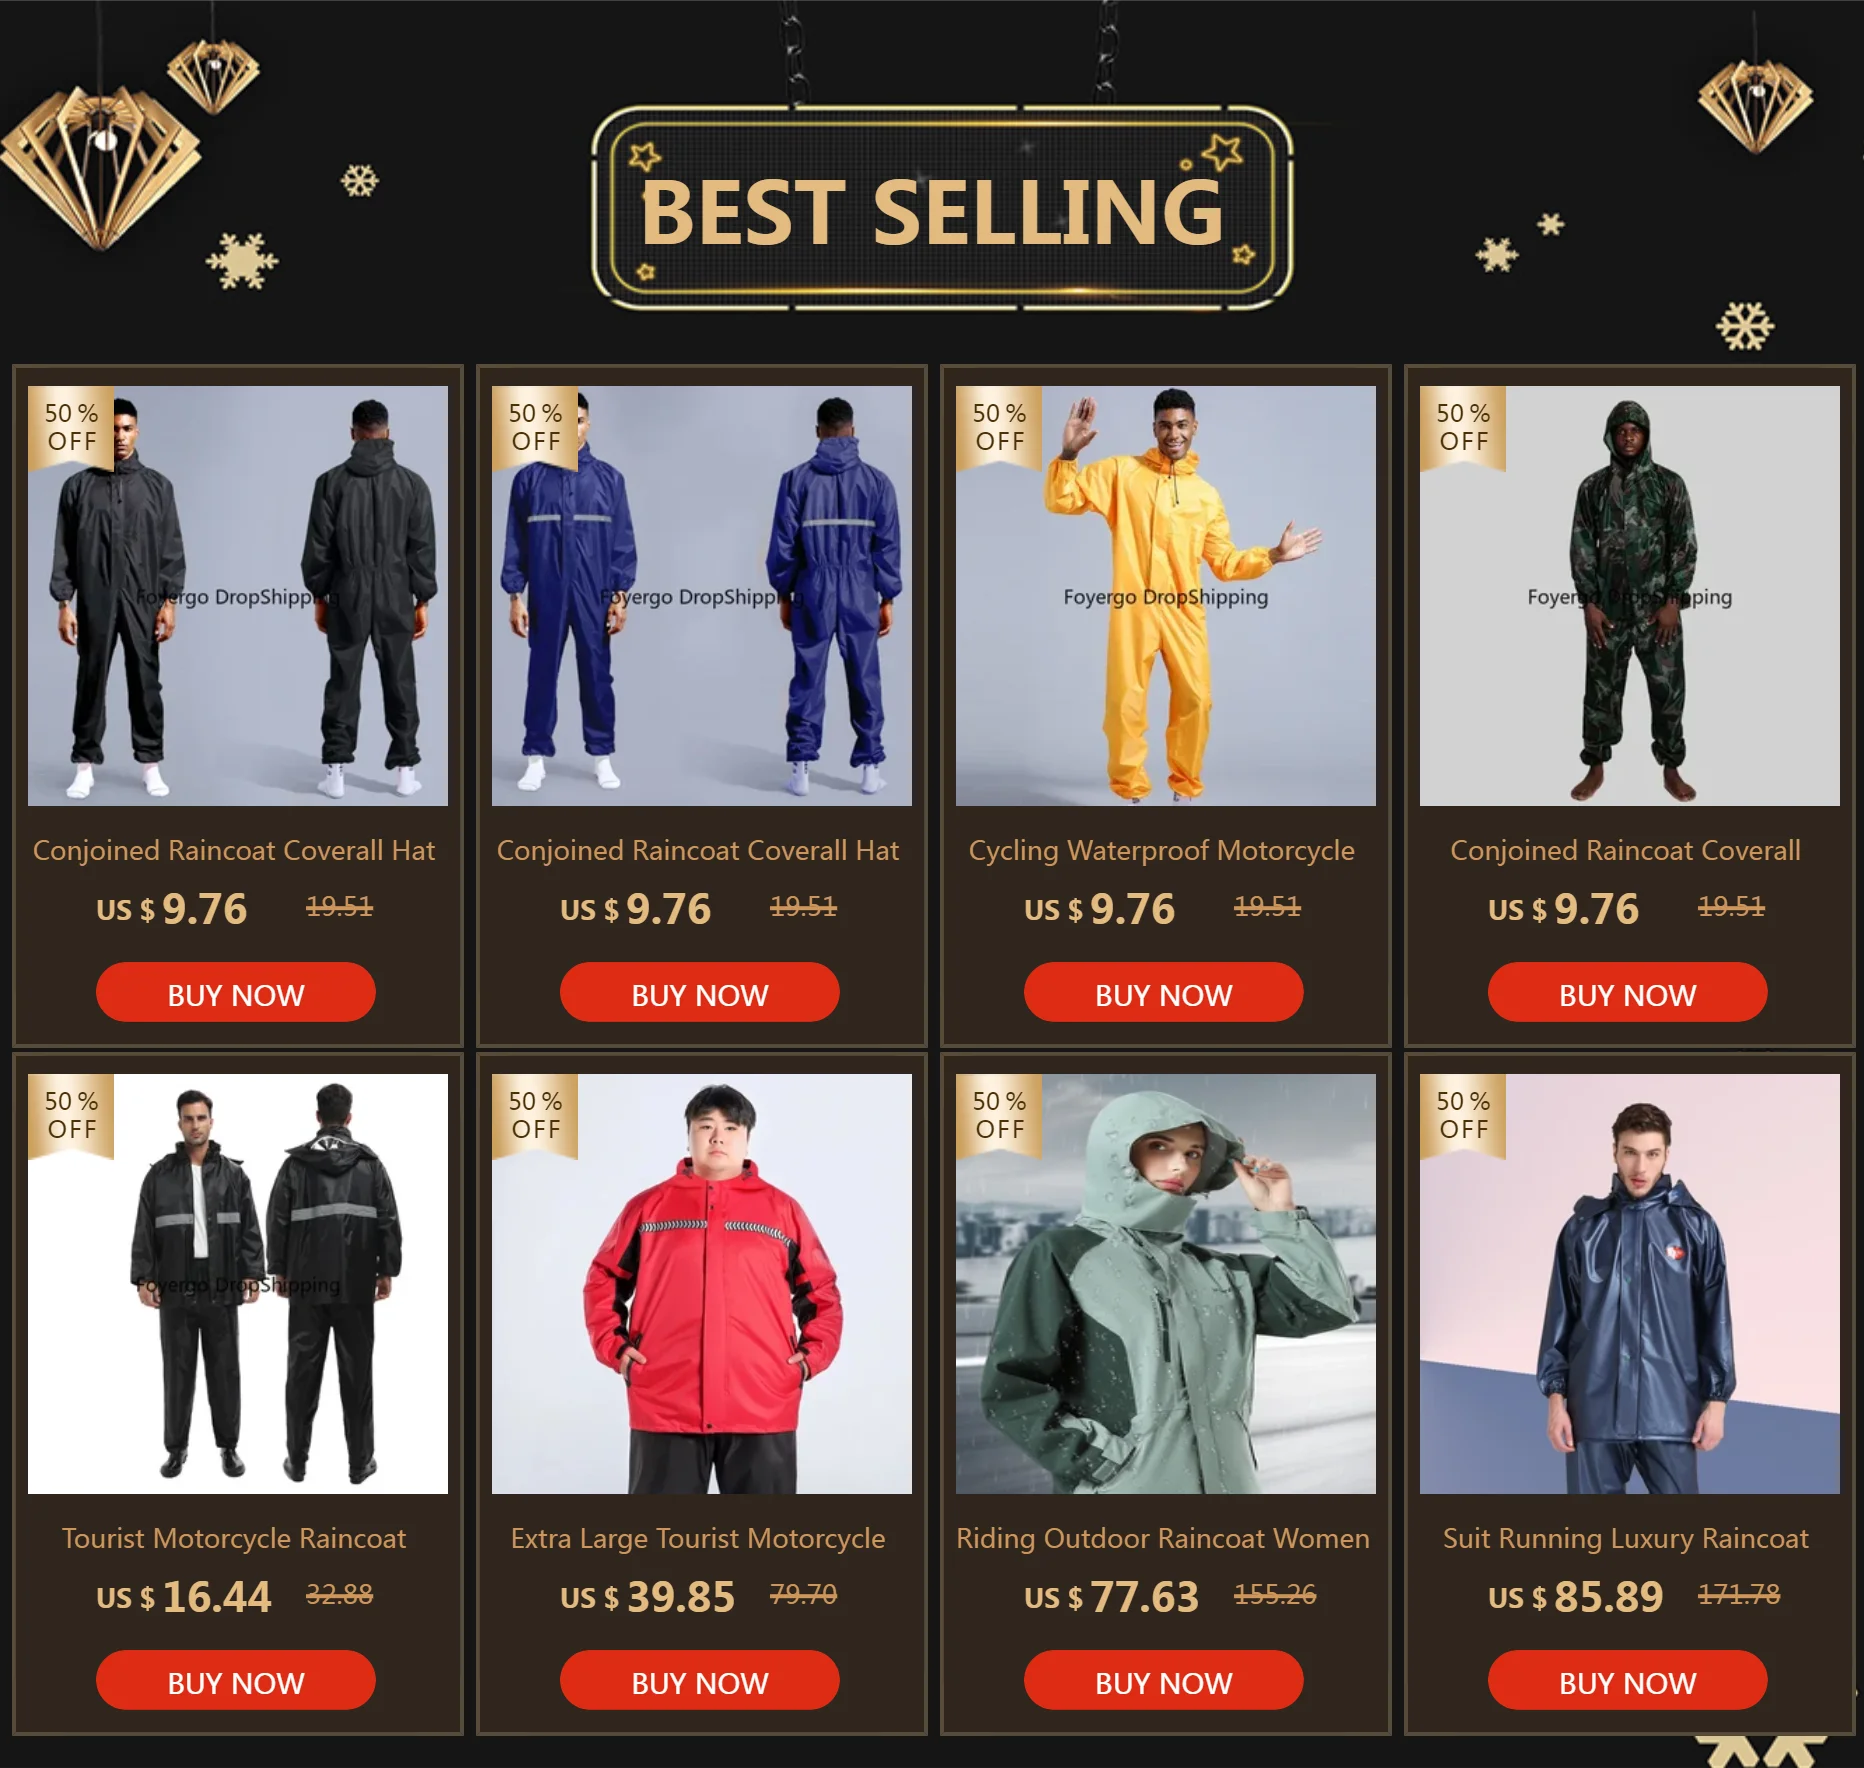Open the Extra Large Tourist Motorcycle title link
The width and height of the screenshot is (1864, 1768).
(x=698, y=1538)
